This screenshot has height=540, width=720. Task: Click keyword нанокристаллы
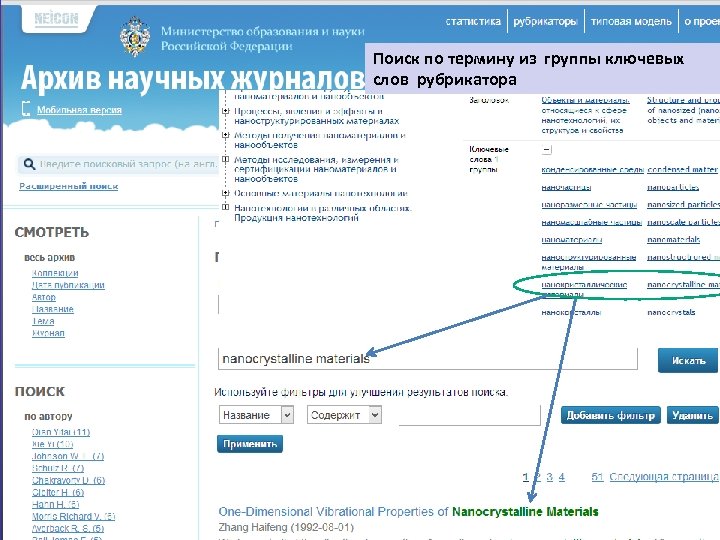571,312
